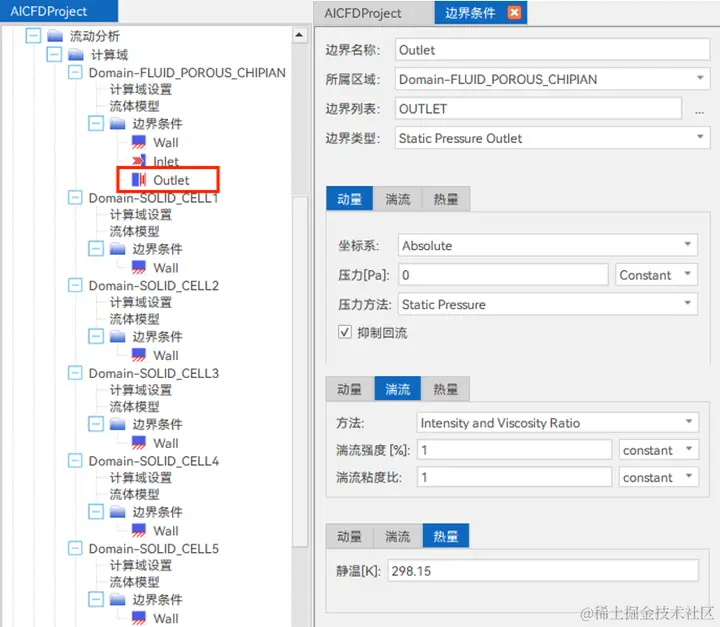720x627 pixels.
Task: Collapse the Domain-SOLID_CELL3 node
Action: click(75, 373)
